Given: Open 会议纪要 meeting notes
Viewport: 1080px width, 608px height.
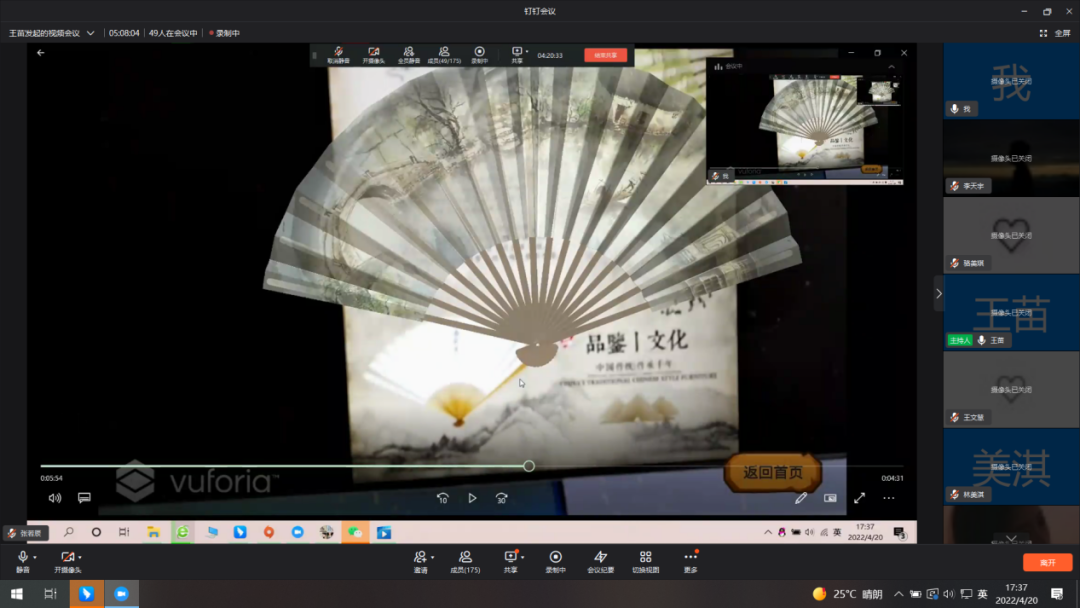Looking at the screenshot, I should click(x=600, y=557).
